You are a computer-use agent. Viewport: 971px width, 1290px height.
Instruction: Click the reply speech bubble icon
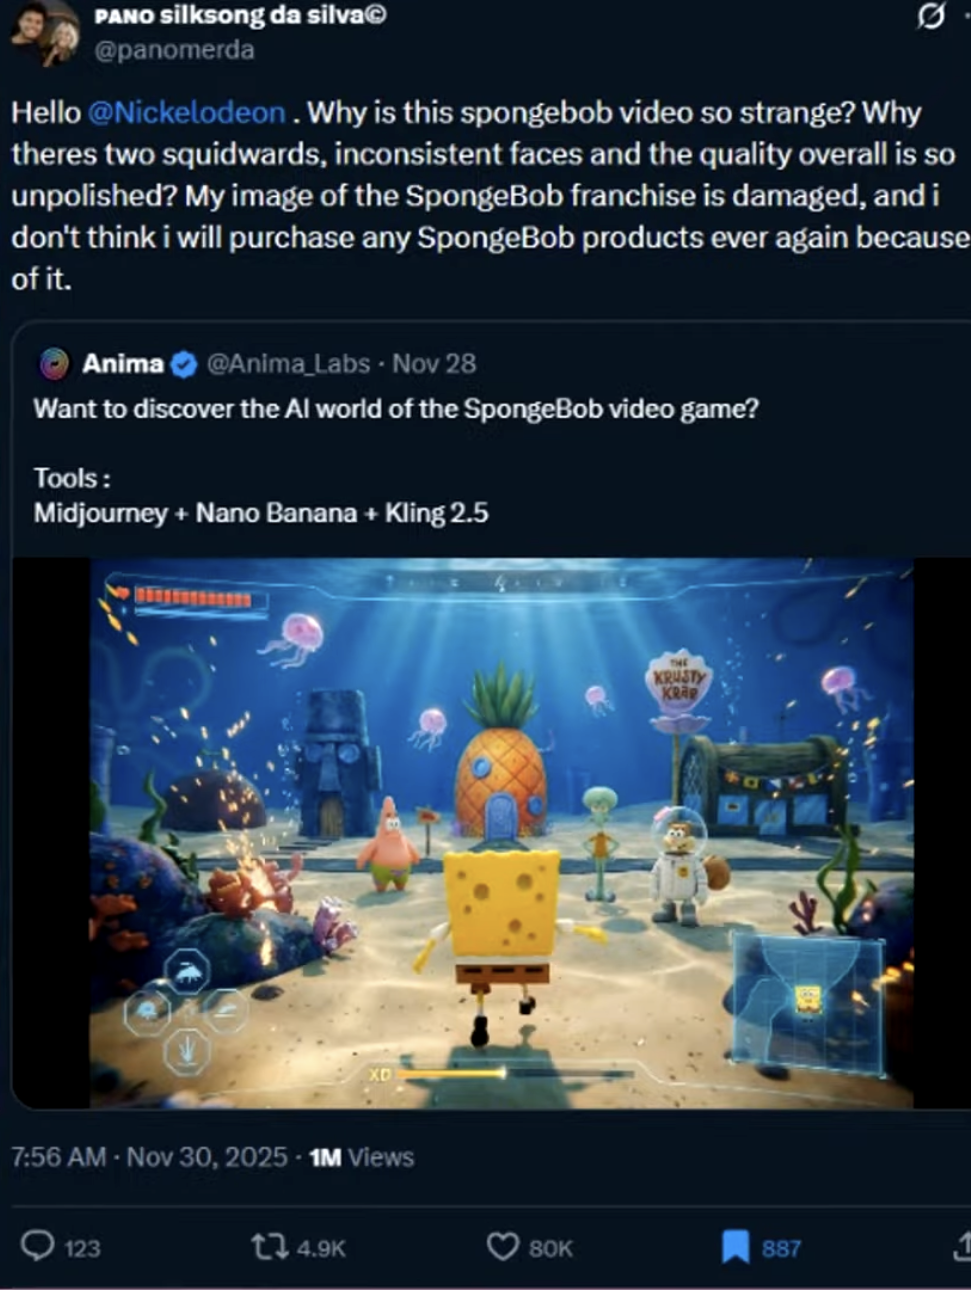38,1246
